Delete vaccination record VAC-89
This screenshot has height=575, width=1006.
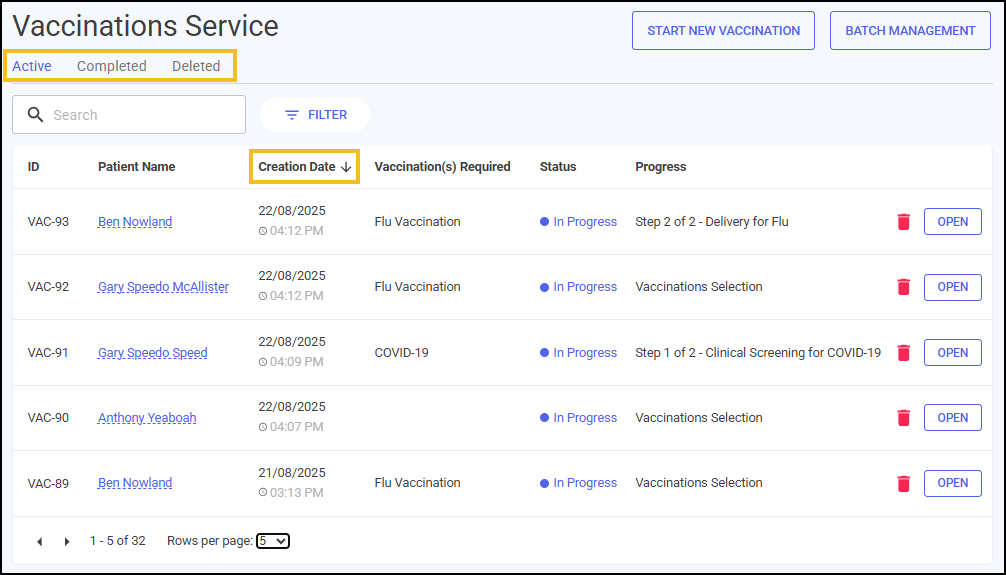point(903,483)
